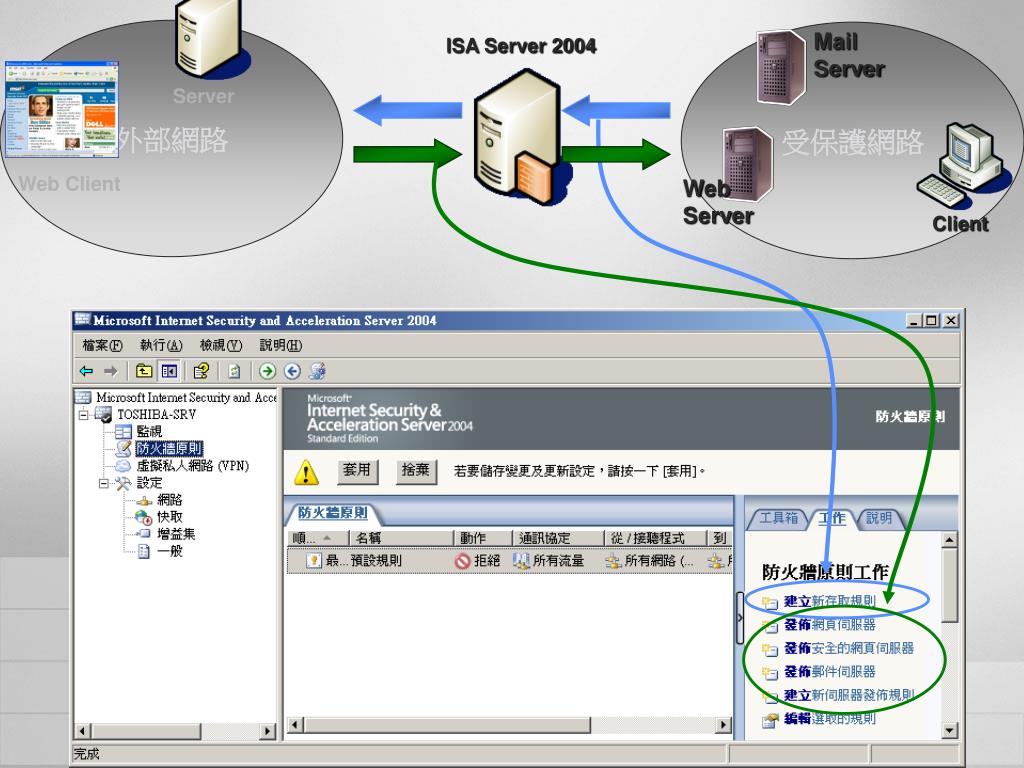Click the 拒絕 action cell
This screenshot has width=1024, height=768.
click(x=478, y=560)
